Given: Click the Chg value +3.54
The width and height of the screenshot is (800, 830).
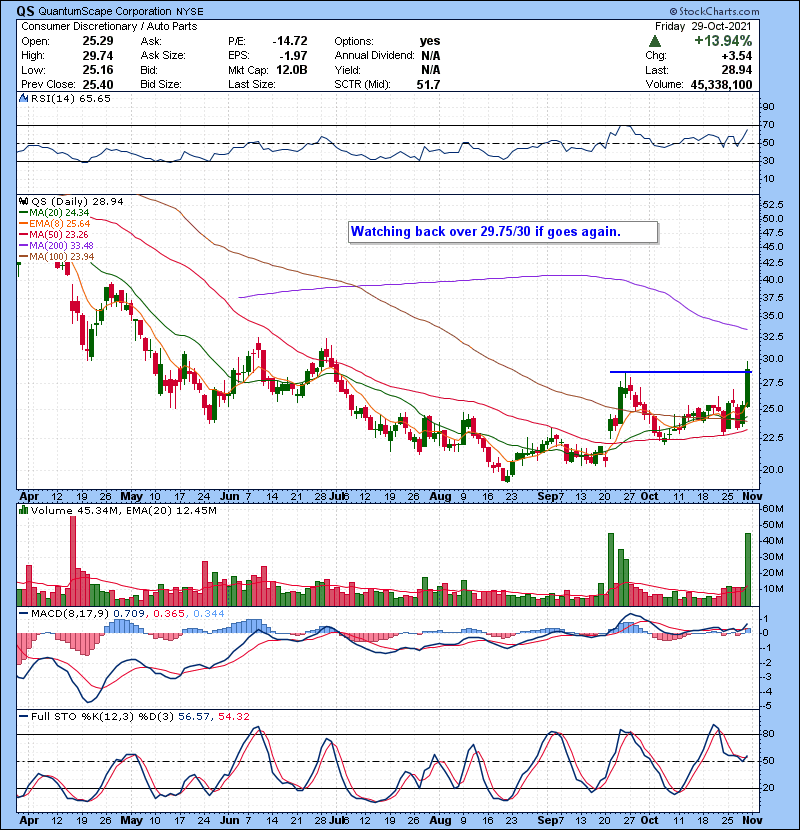Looking at the screenshot, I should coord(736,56).
